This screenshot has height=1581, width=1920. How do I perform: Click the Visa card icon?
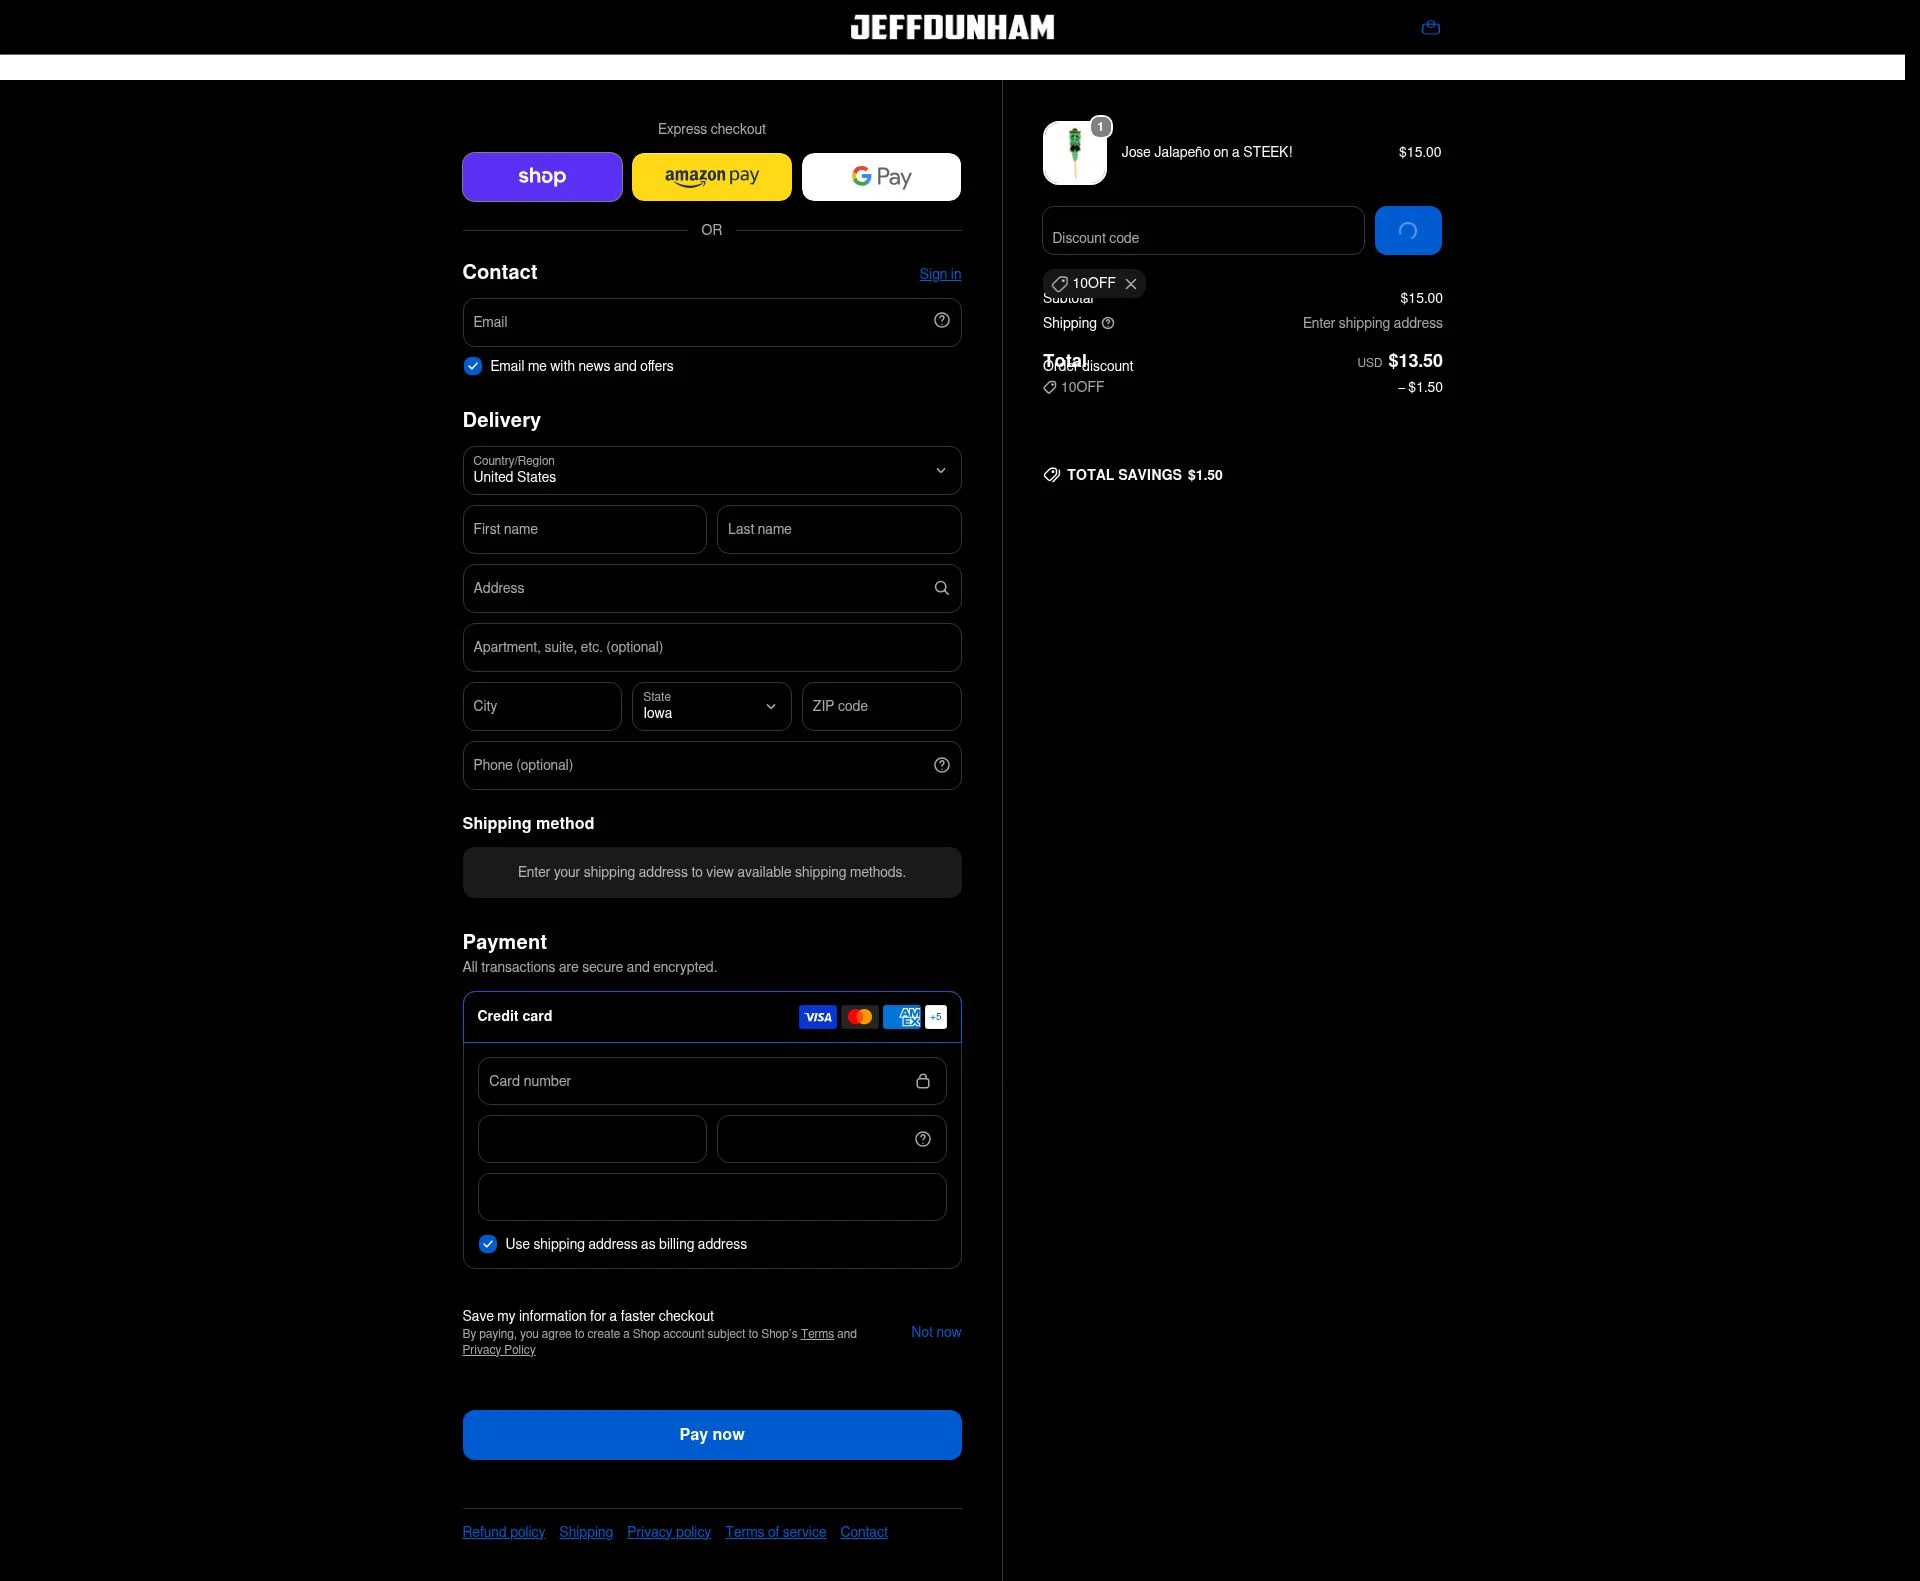point(818,1017)
